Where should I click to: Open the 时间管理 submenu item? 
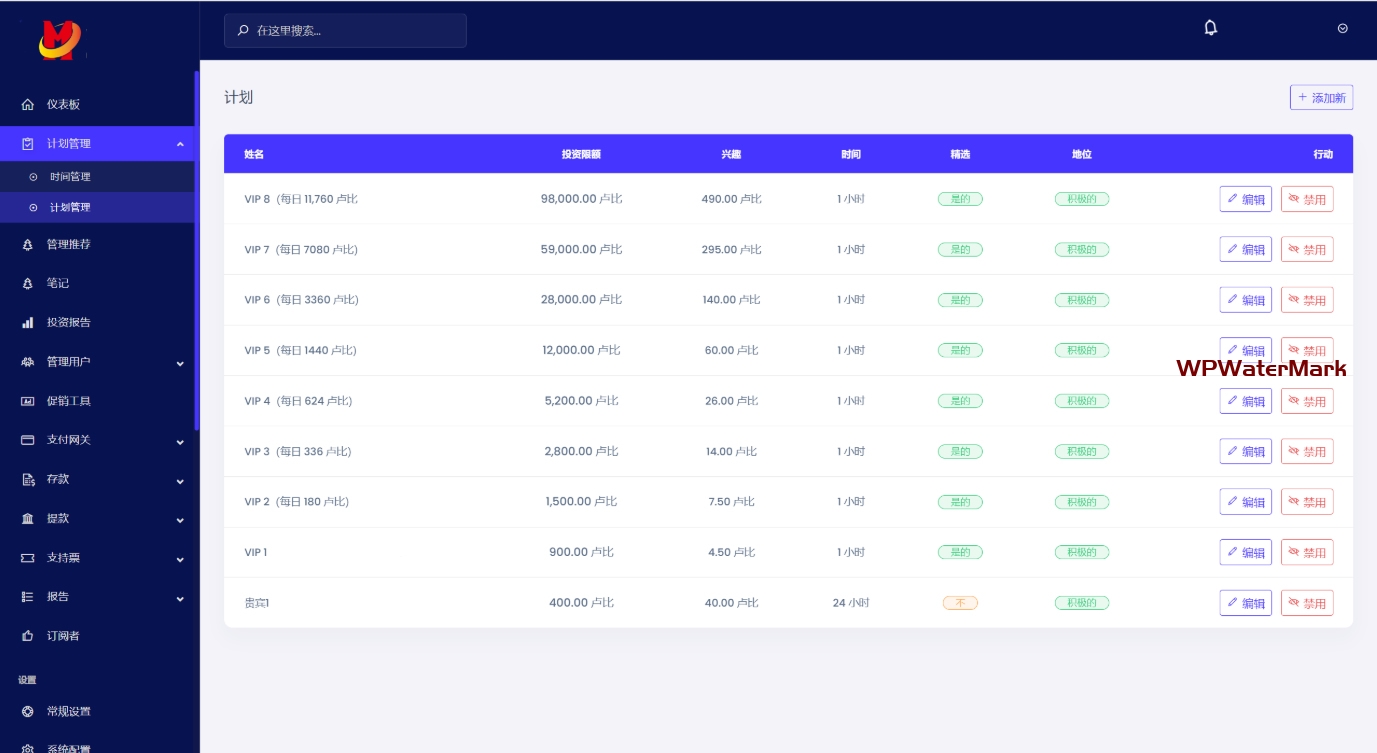coord(70,177)
